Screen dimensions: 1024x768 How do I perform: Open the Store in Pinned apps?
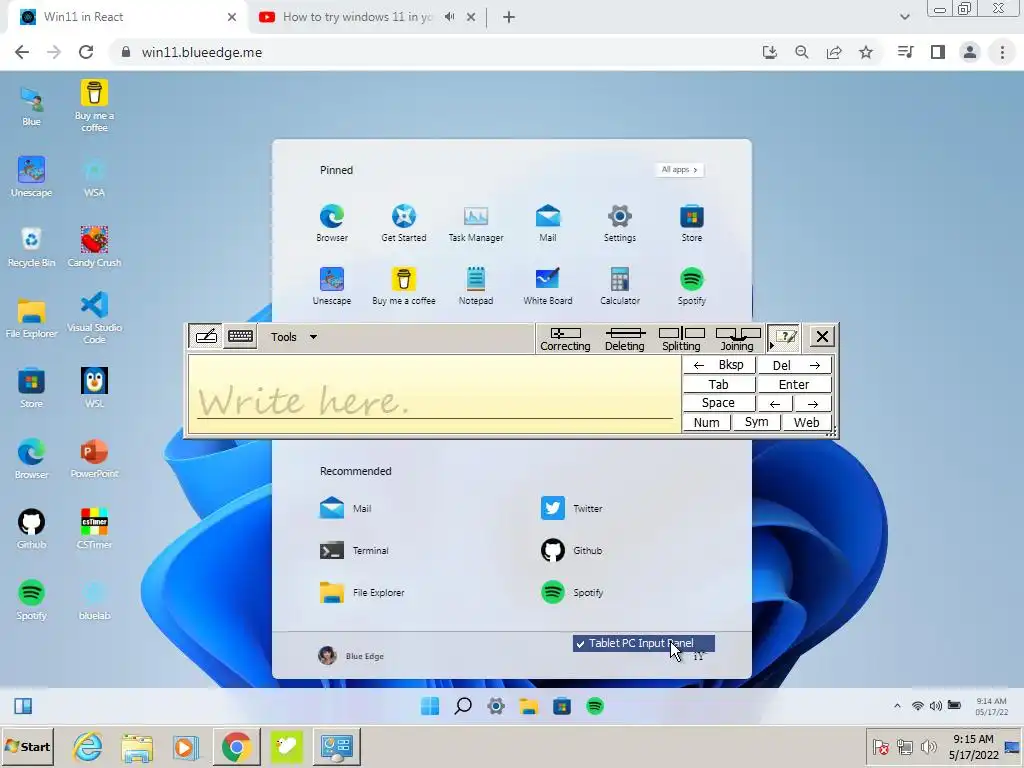click(692, 223)
